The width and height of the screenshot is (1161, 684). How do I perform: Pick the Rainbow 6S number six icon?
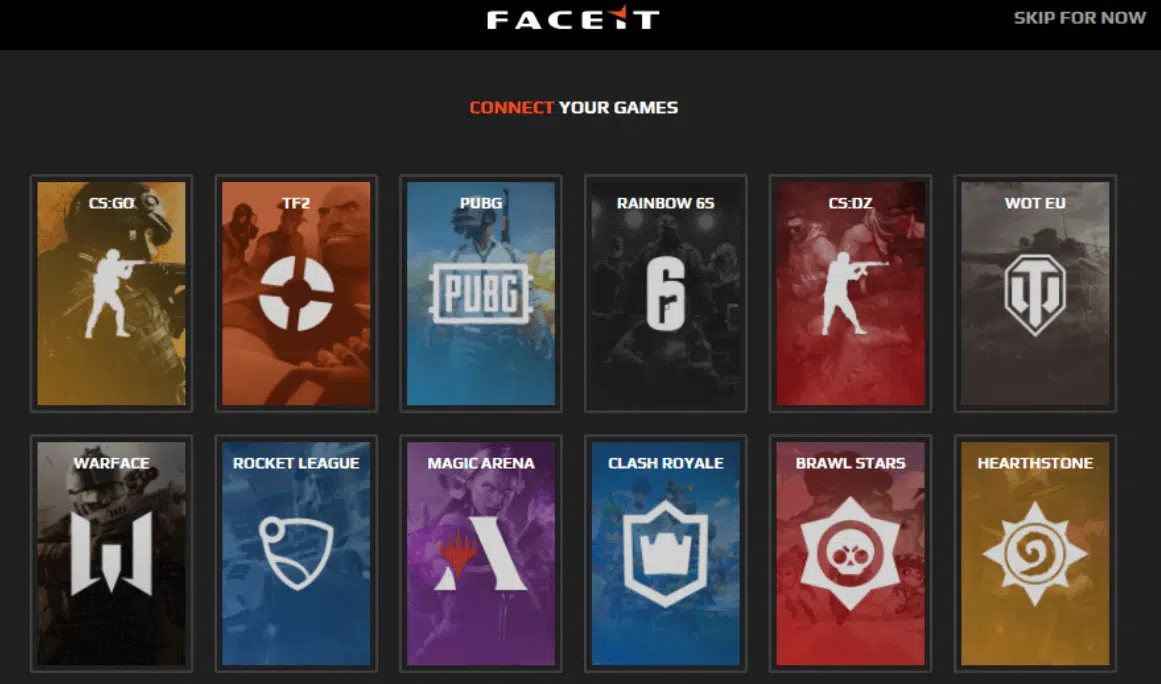666,295
